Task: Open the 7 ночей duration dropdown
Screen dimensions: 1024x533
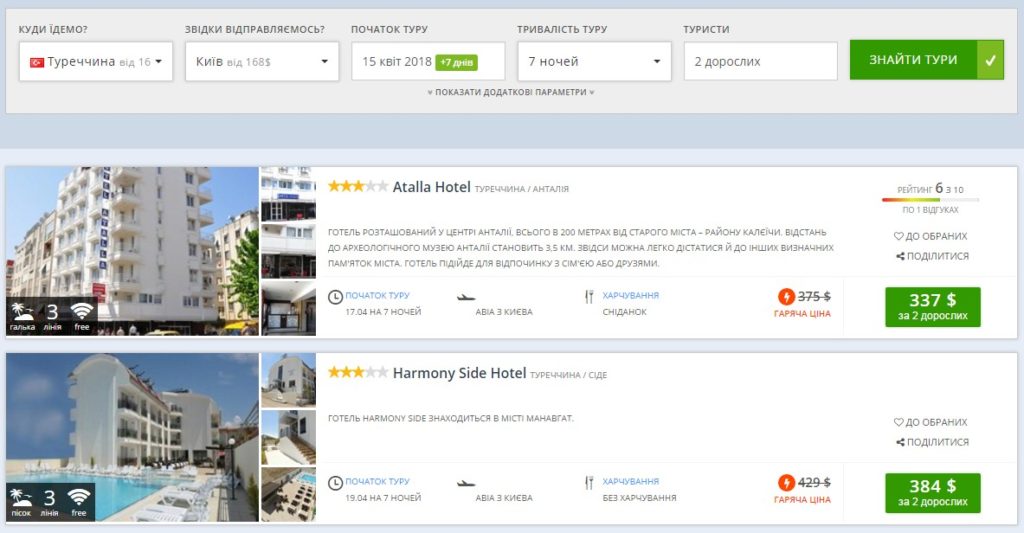Action: [594, 61]
